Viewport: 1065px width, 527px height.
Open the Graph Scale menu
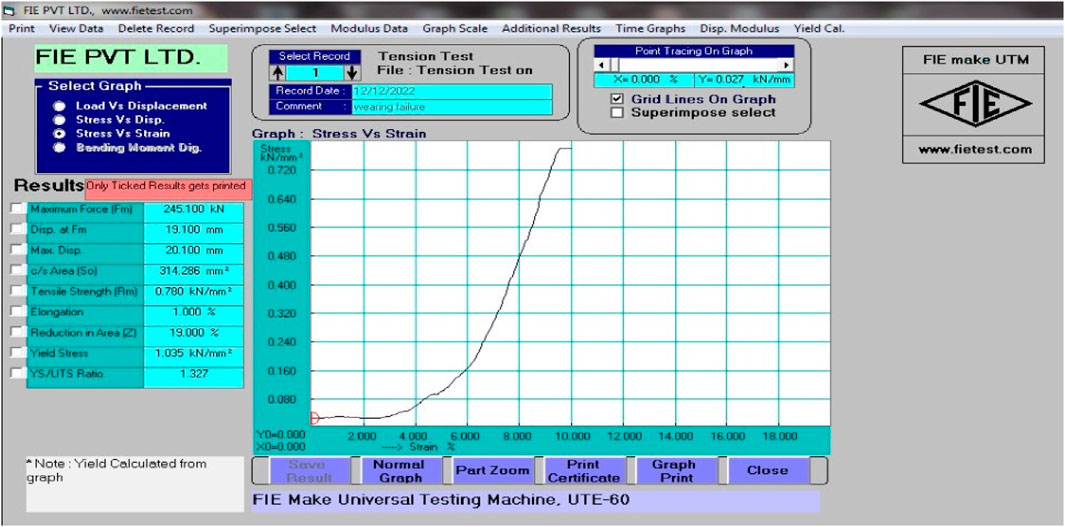pyautogui.click(x=454, y=29)
